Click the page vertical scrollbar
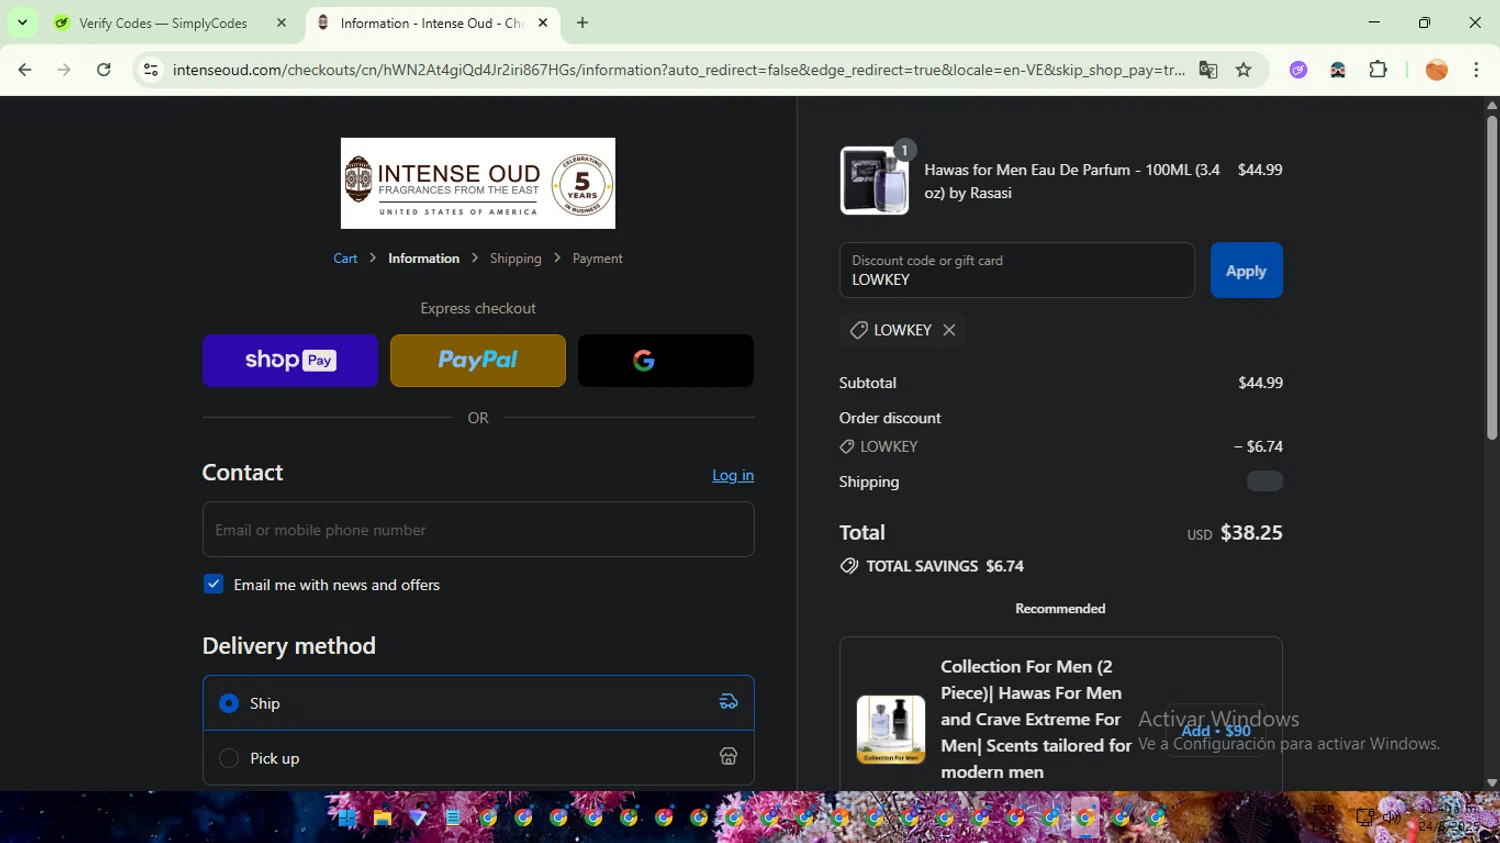 tap(1491, 278)
